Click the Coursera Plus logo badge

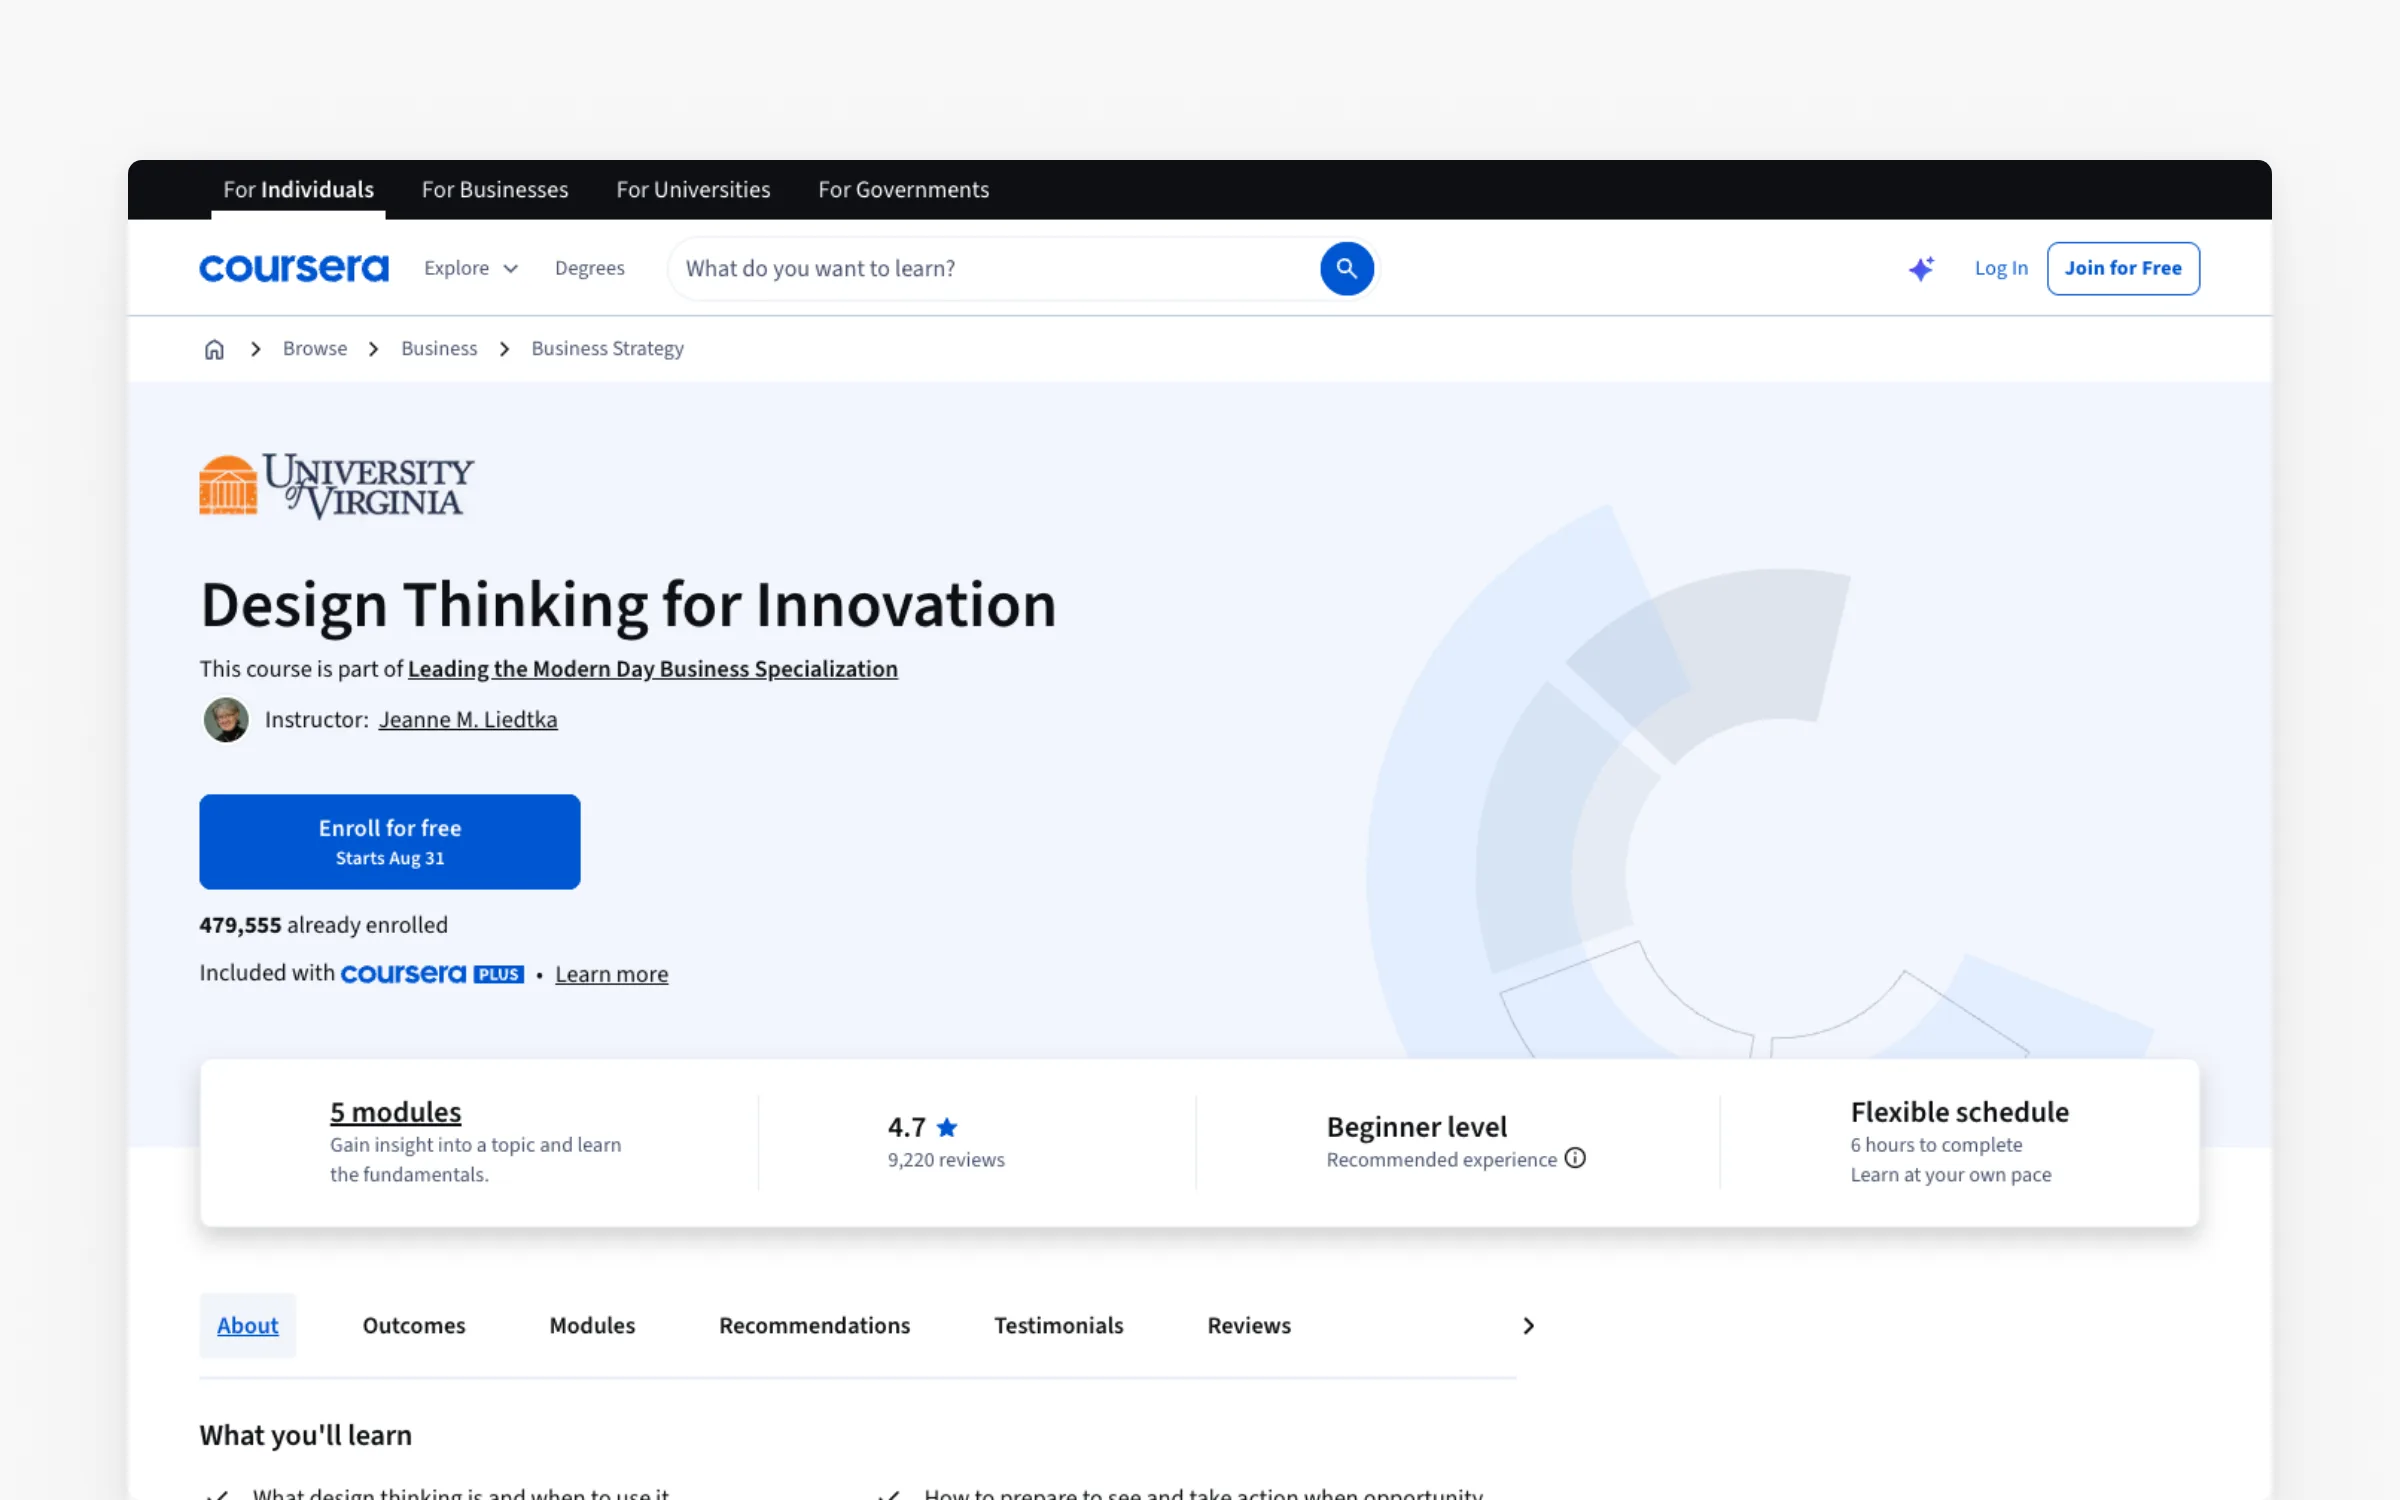pyautogui.click(x=432, y=974)
